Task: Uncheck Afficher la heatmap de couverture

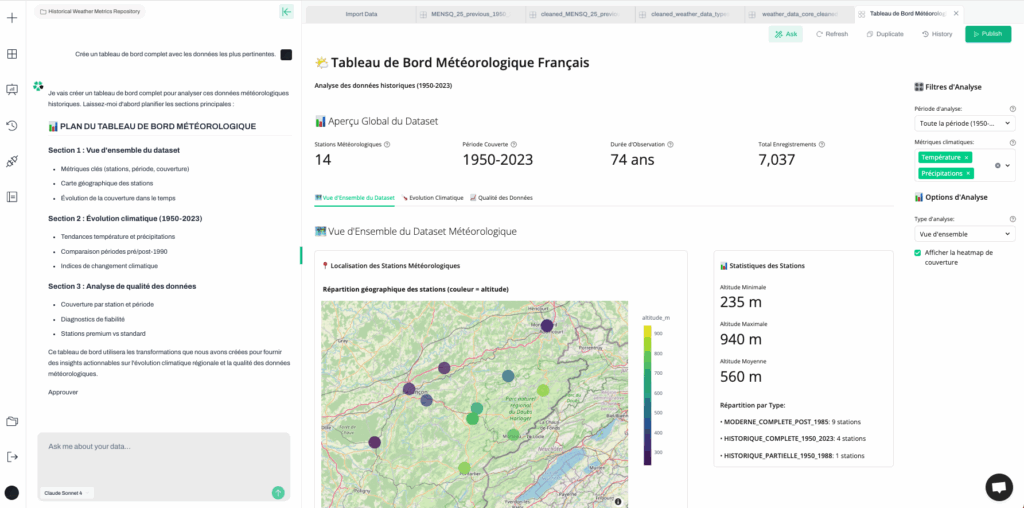Action: pyautogui.click(x=918, y=253)
